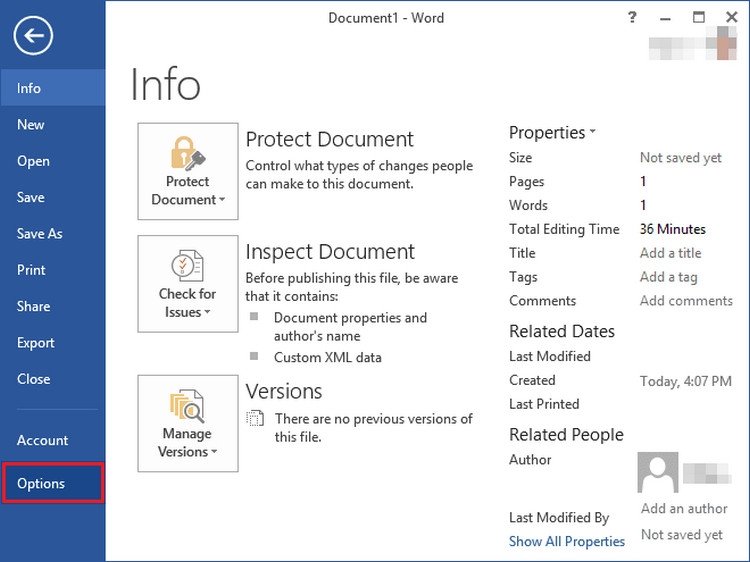Open the Protect Document dropdown button
Image resolution: width=750 pixels, height=562 pixels.
point(188,171)
